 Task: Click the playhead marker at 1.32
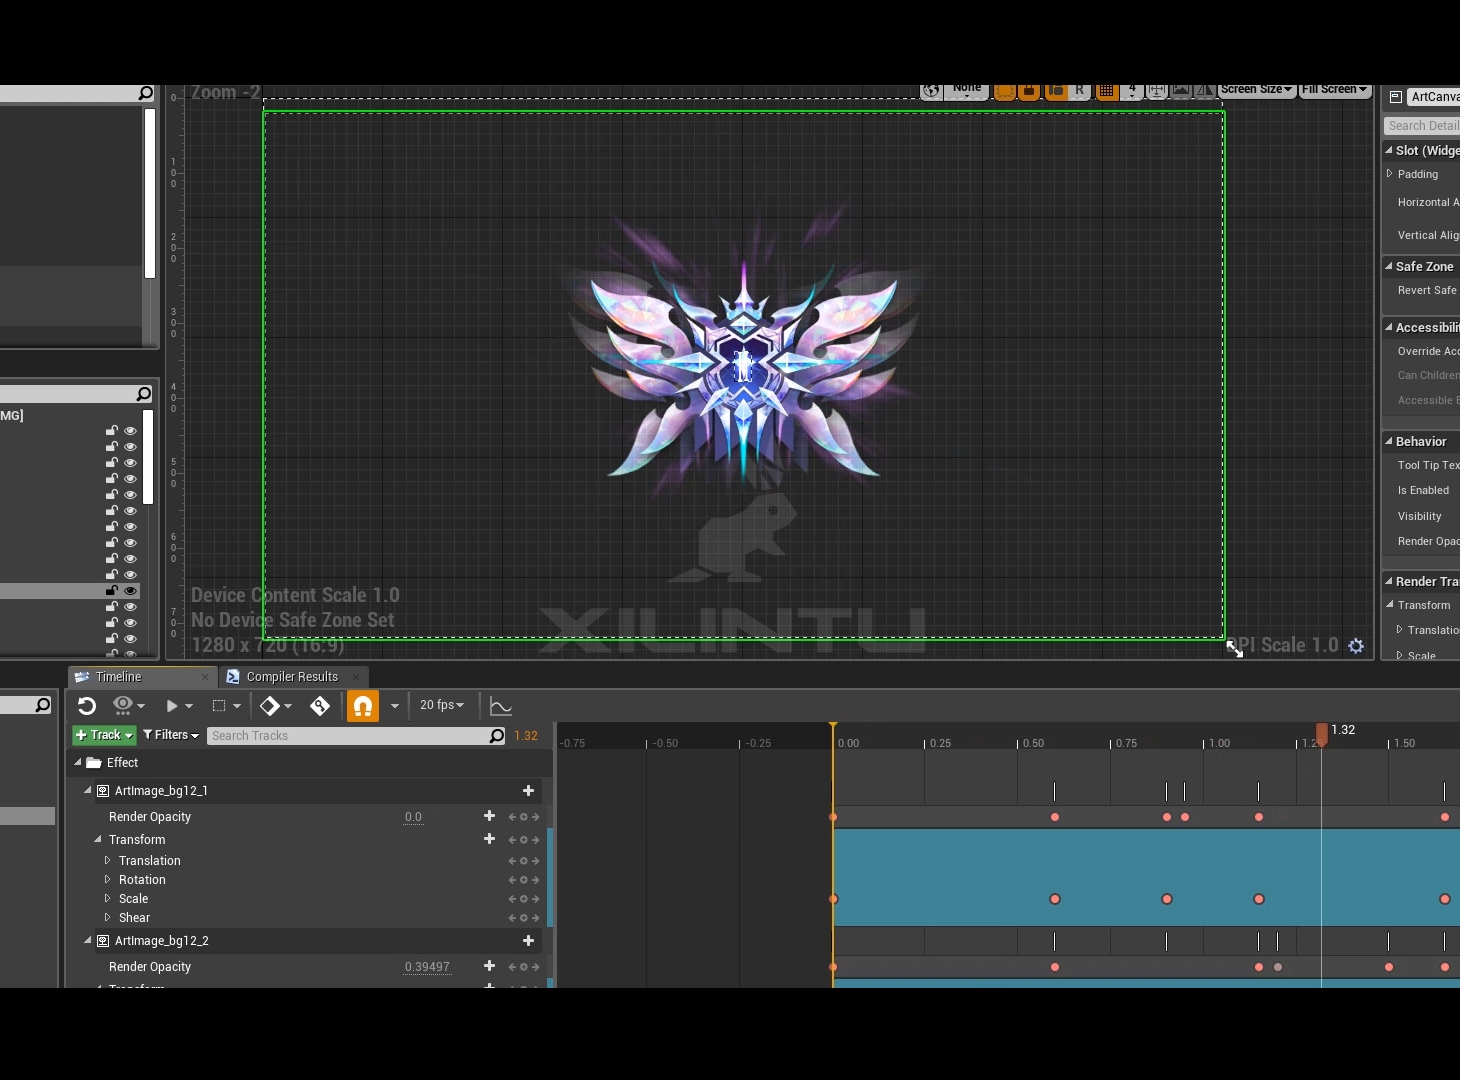tap(1322, 735)
